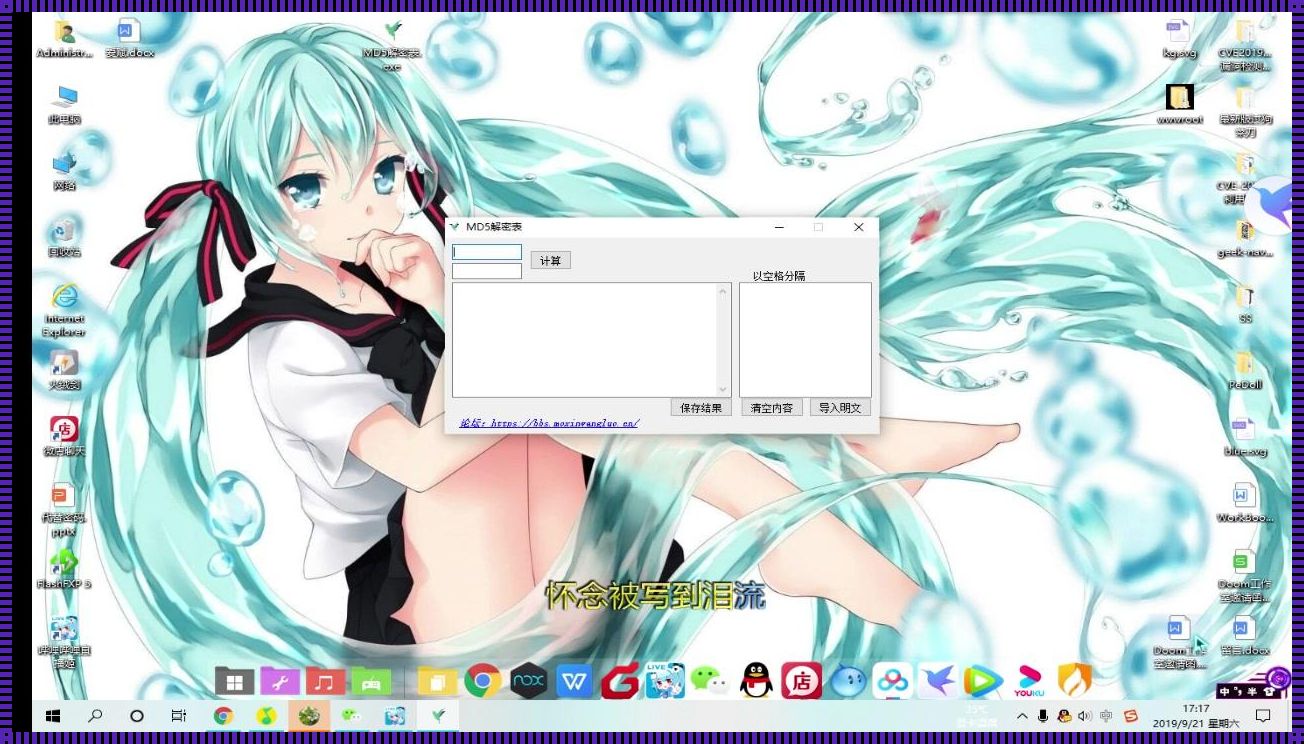Open the Network (网络) desktop icon

pos(65,171)
